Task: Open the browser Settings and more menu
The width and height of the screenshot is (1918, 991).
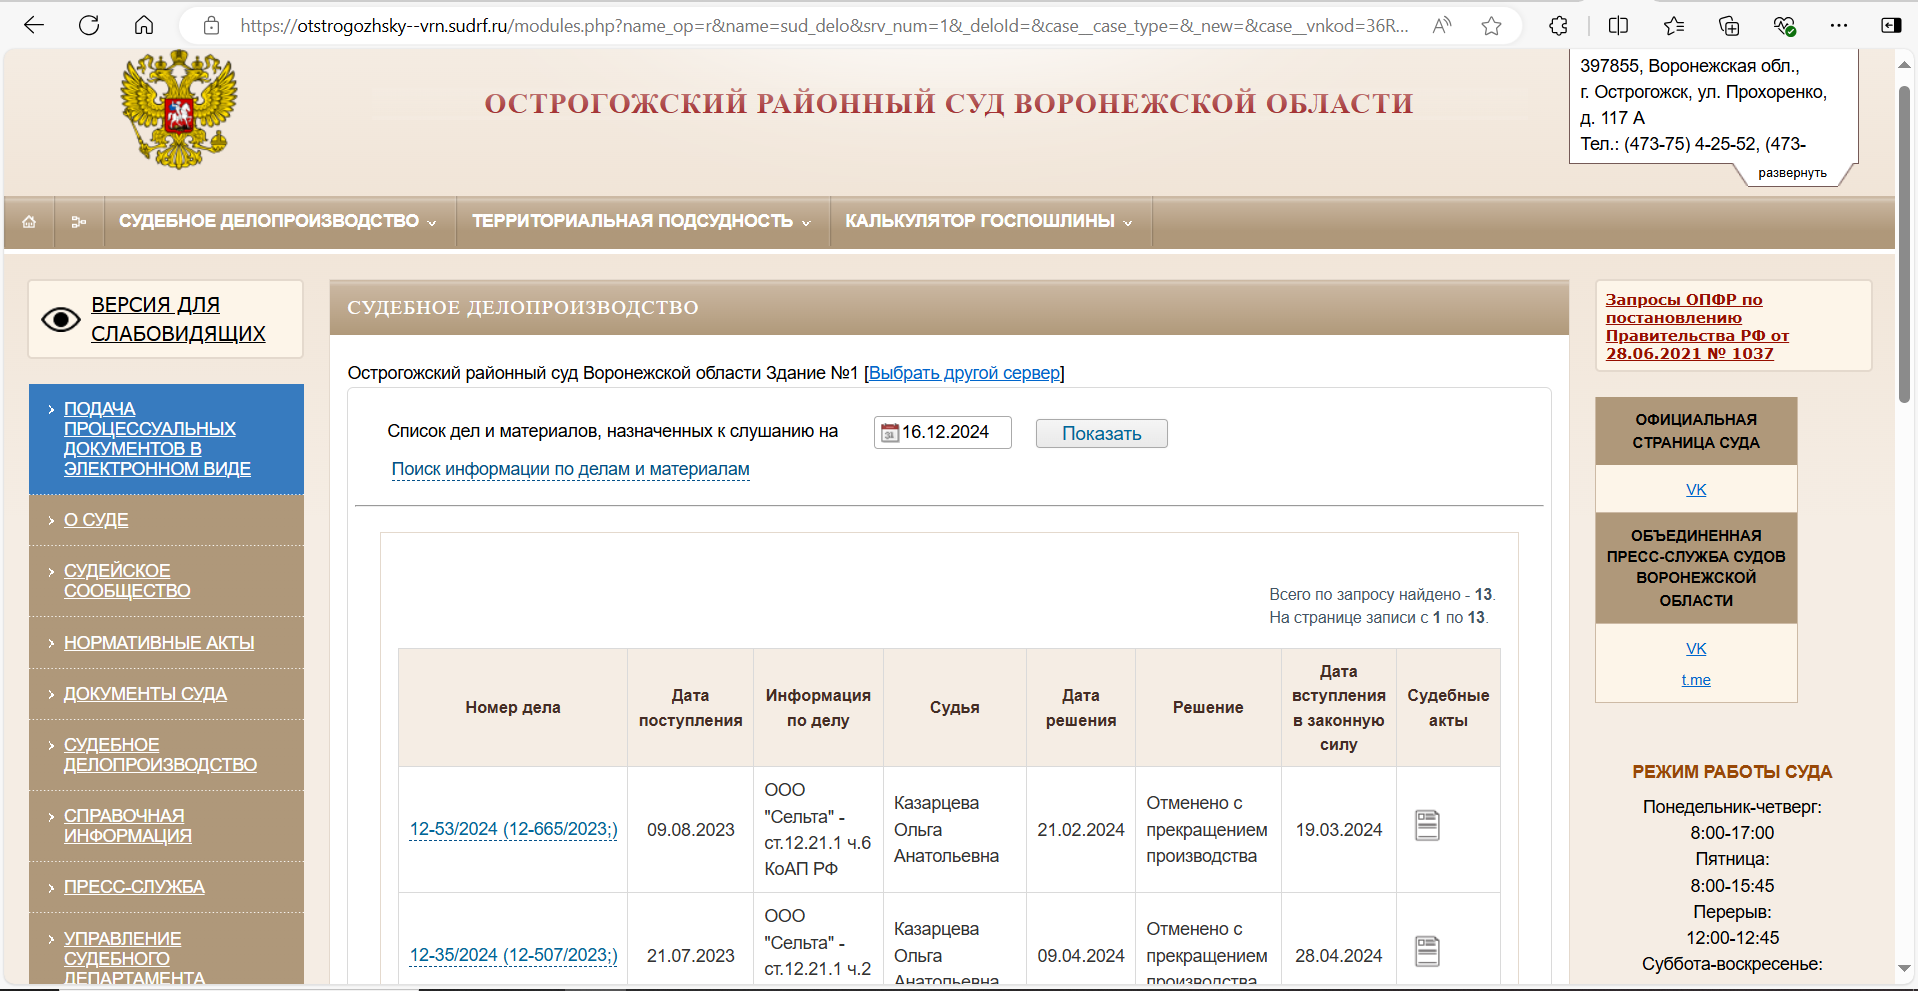Action: 1839,26
